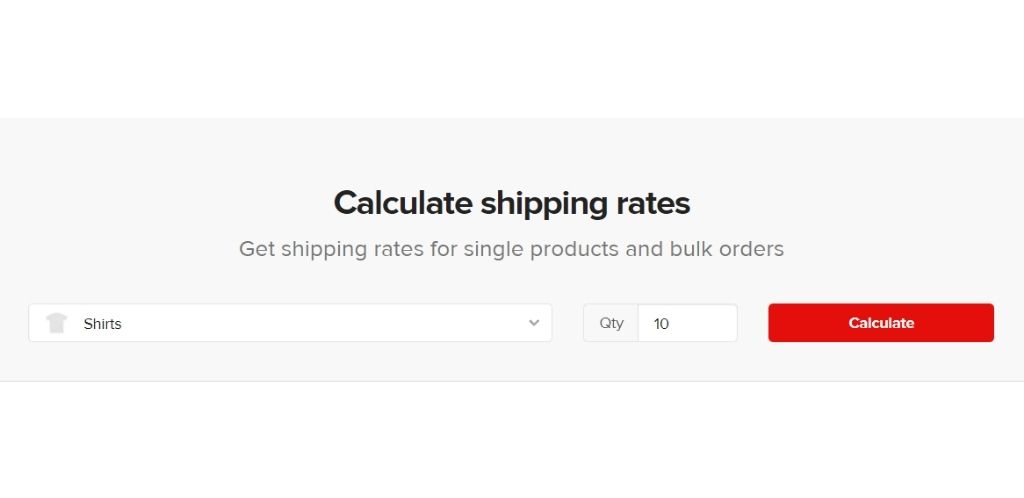Focus the quantity input showing 10
Image resolution: width=1024 pixels, height=498 pixels.
point(688,323)
